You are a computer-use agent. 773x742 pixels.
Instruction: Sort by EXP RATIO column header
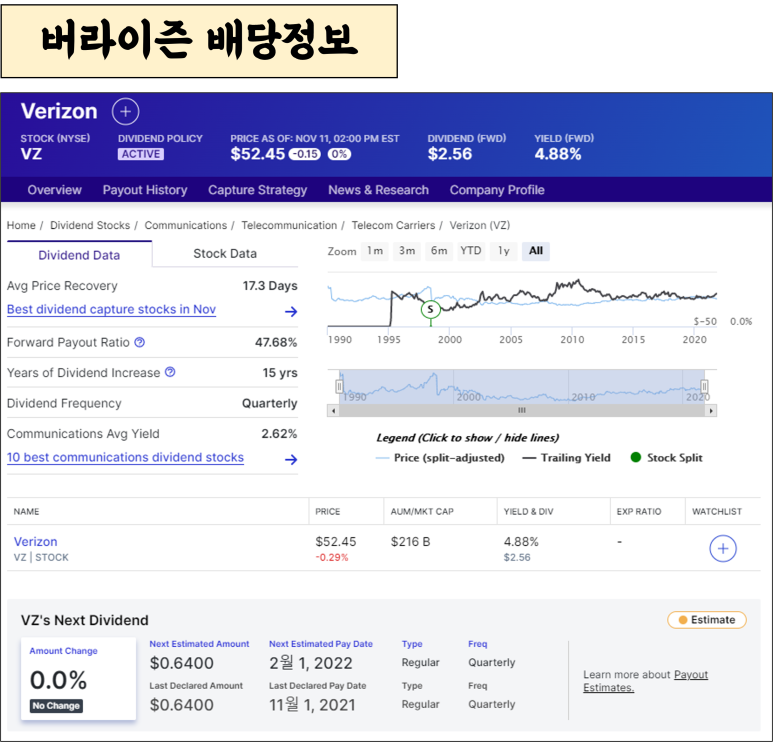[x=639, y=511]
